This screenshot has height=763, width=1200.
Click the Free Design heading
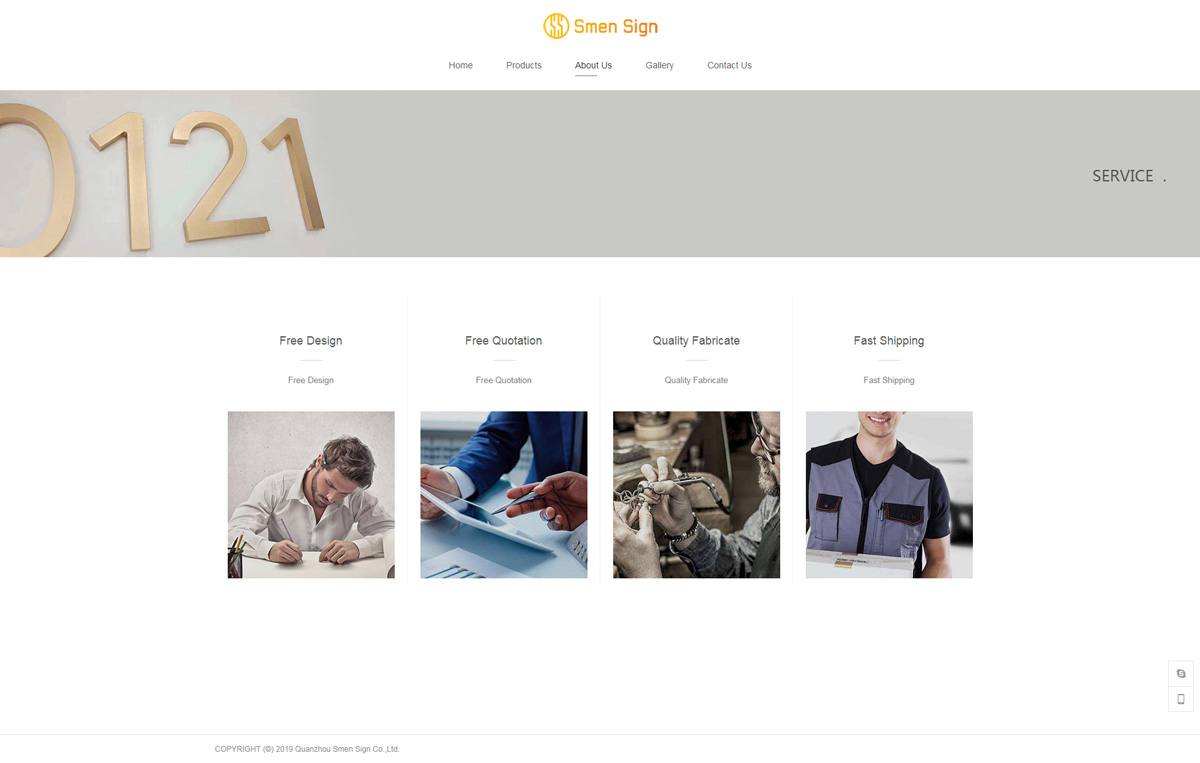point(311,341)
